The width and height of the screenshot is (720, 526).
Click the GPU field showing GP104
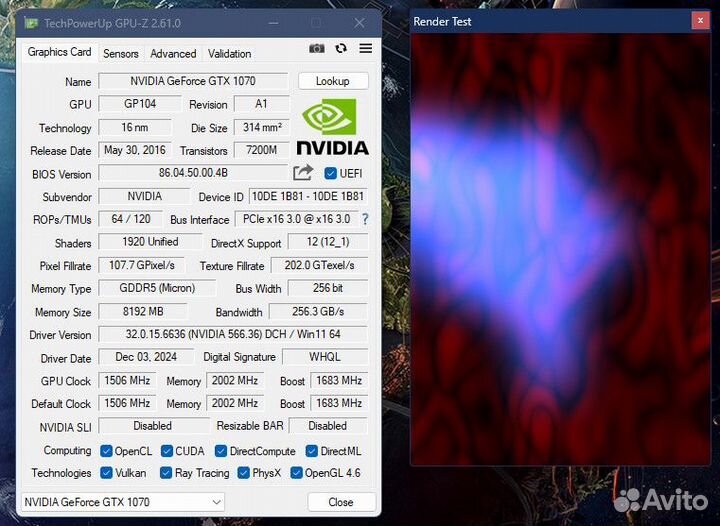(140, 104)
